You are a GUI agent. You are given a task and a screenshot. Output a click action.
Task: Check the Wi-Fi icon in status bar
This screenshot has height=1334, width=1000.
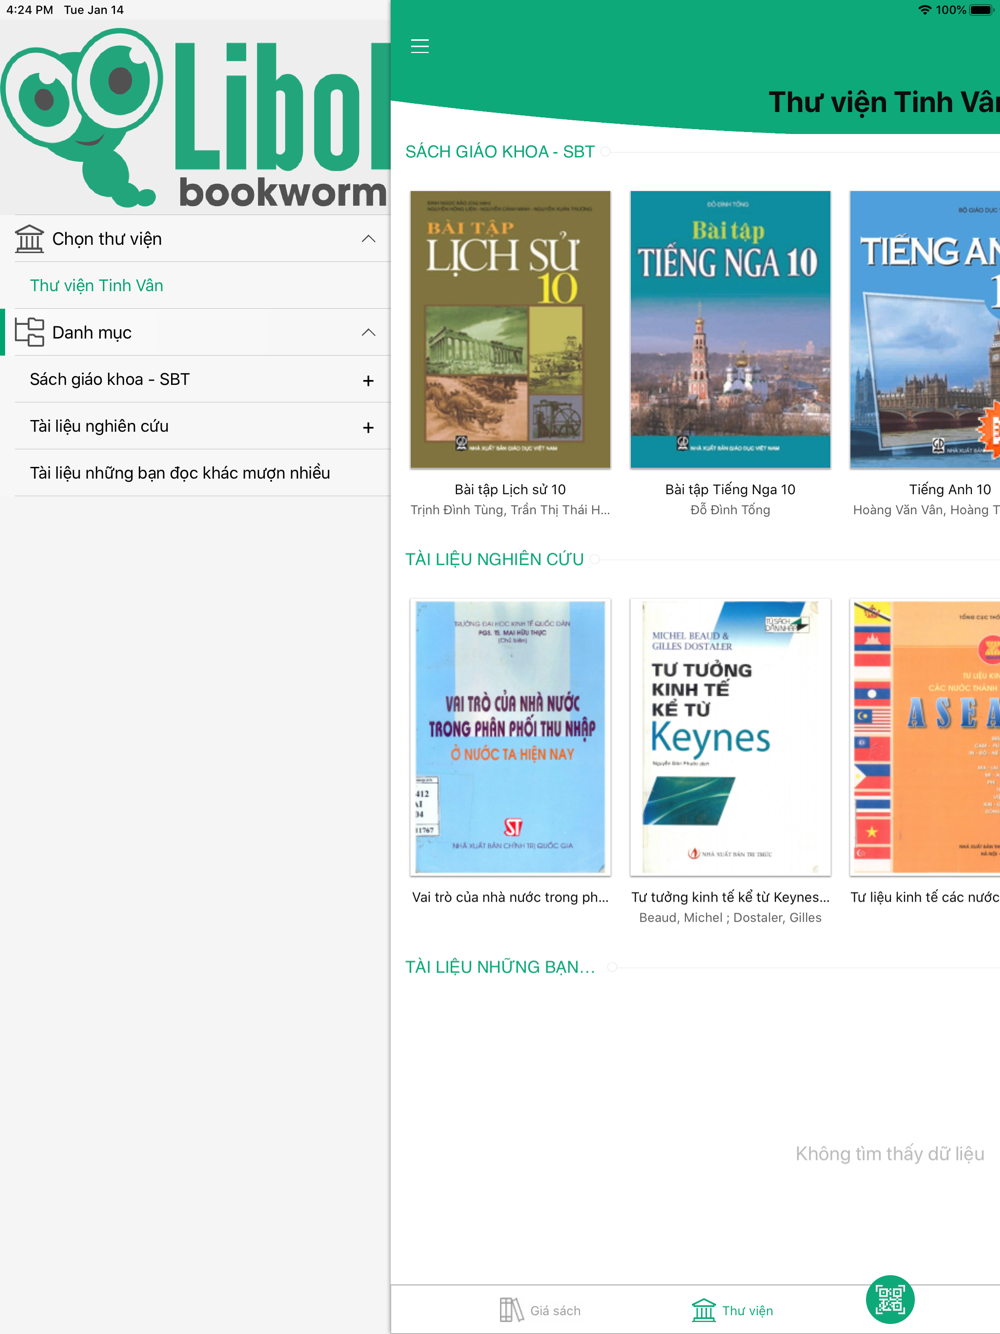pyautogui.click(x=924, y=10)
